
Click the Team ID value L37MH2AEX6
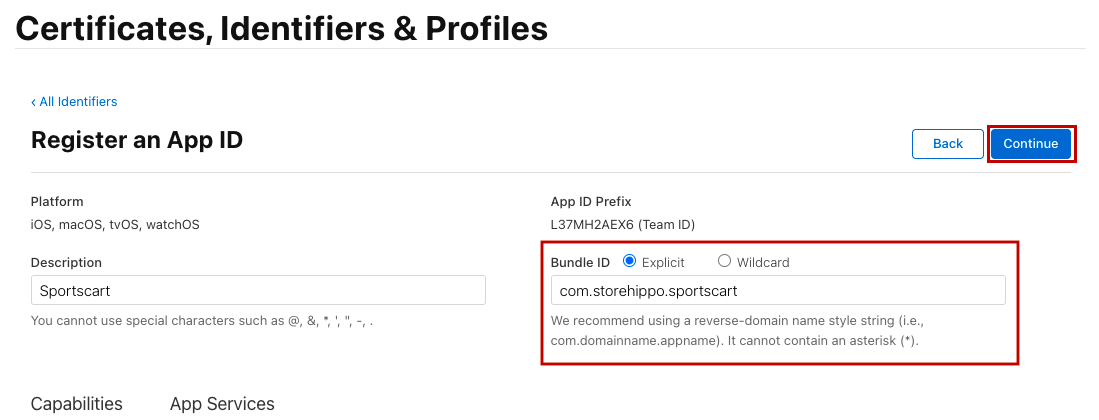(622, 225)
